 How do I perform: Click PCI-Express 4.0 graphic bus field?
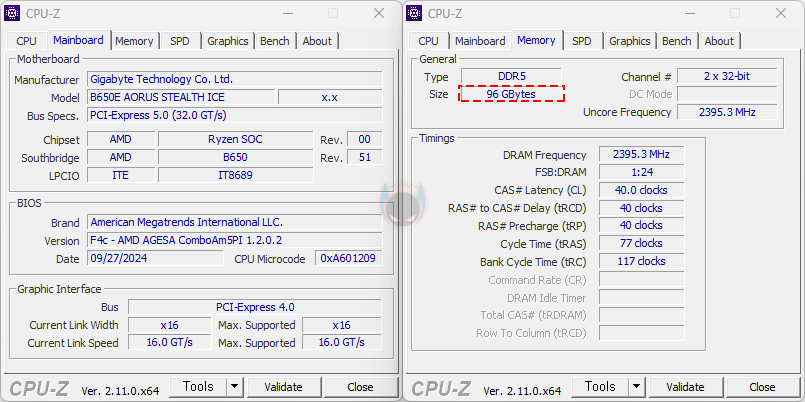(255, 307)
